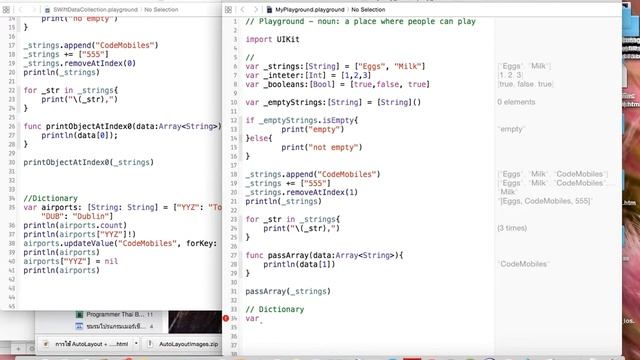Click '// Dictionary' comment in MyPlayground

[275, 309]
